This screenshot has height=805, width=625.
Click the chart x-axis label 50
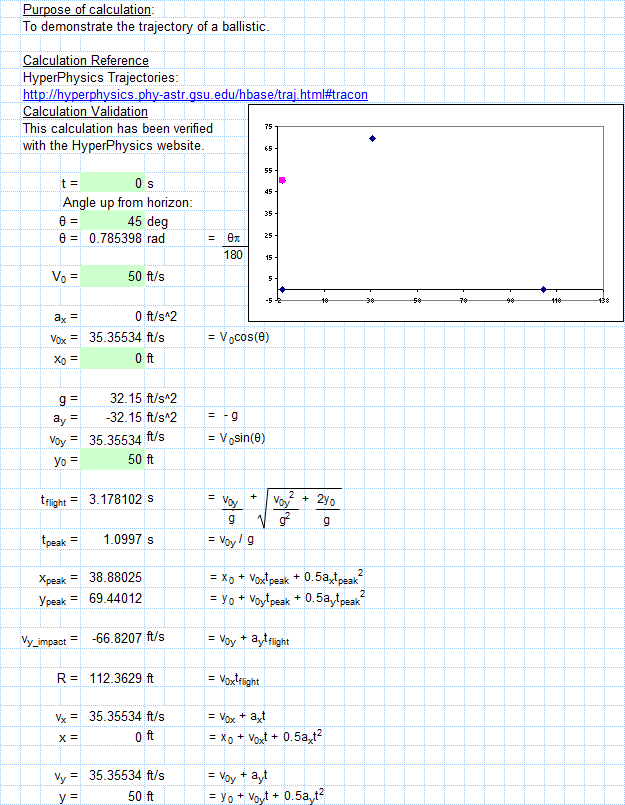418,300
